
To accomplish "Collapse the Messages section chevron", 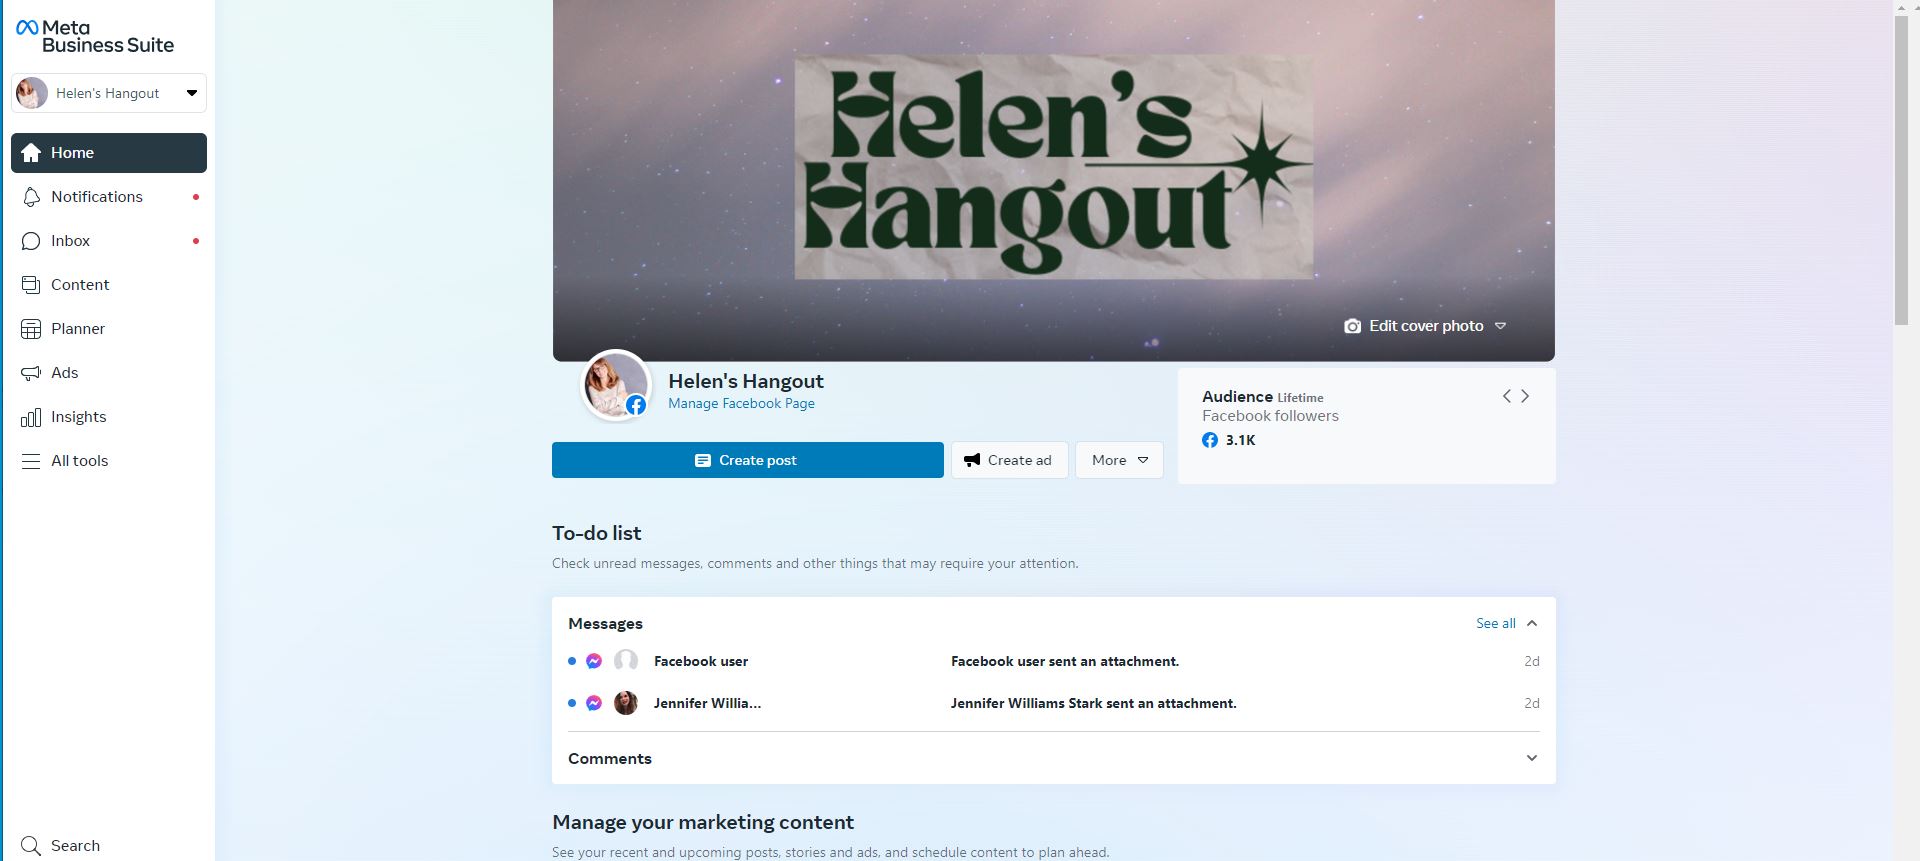I will 1532,623.
